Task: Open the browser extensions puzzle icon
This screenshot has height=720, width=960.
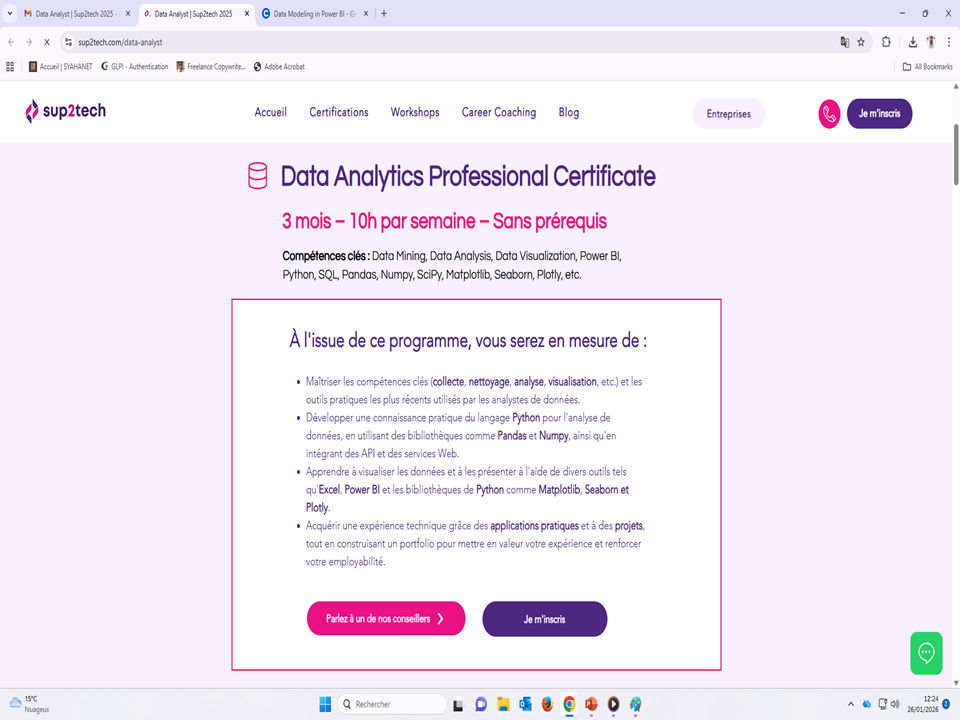Action: click(887, 42)
